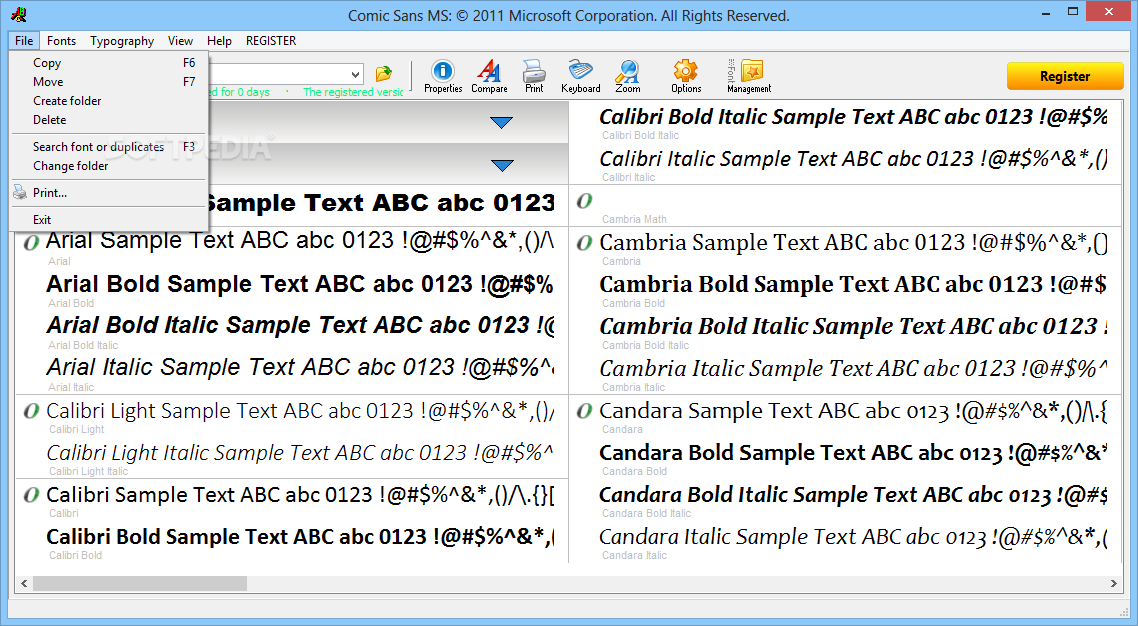Select the Calibri Bold sample row

point(300,542)
